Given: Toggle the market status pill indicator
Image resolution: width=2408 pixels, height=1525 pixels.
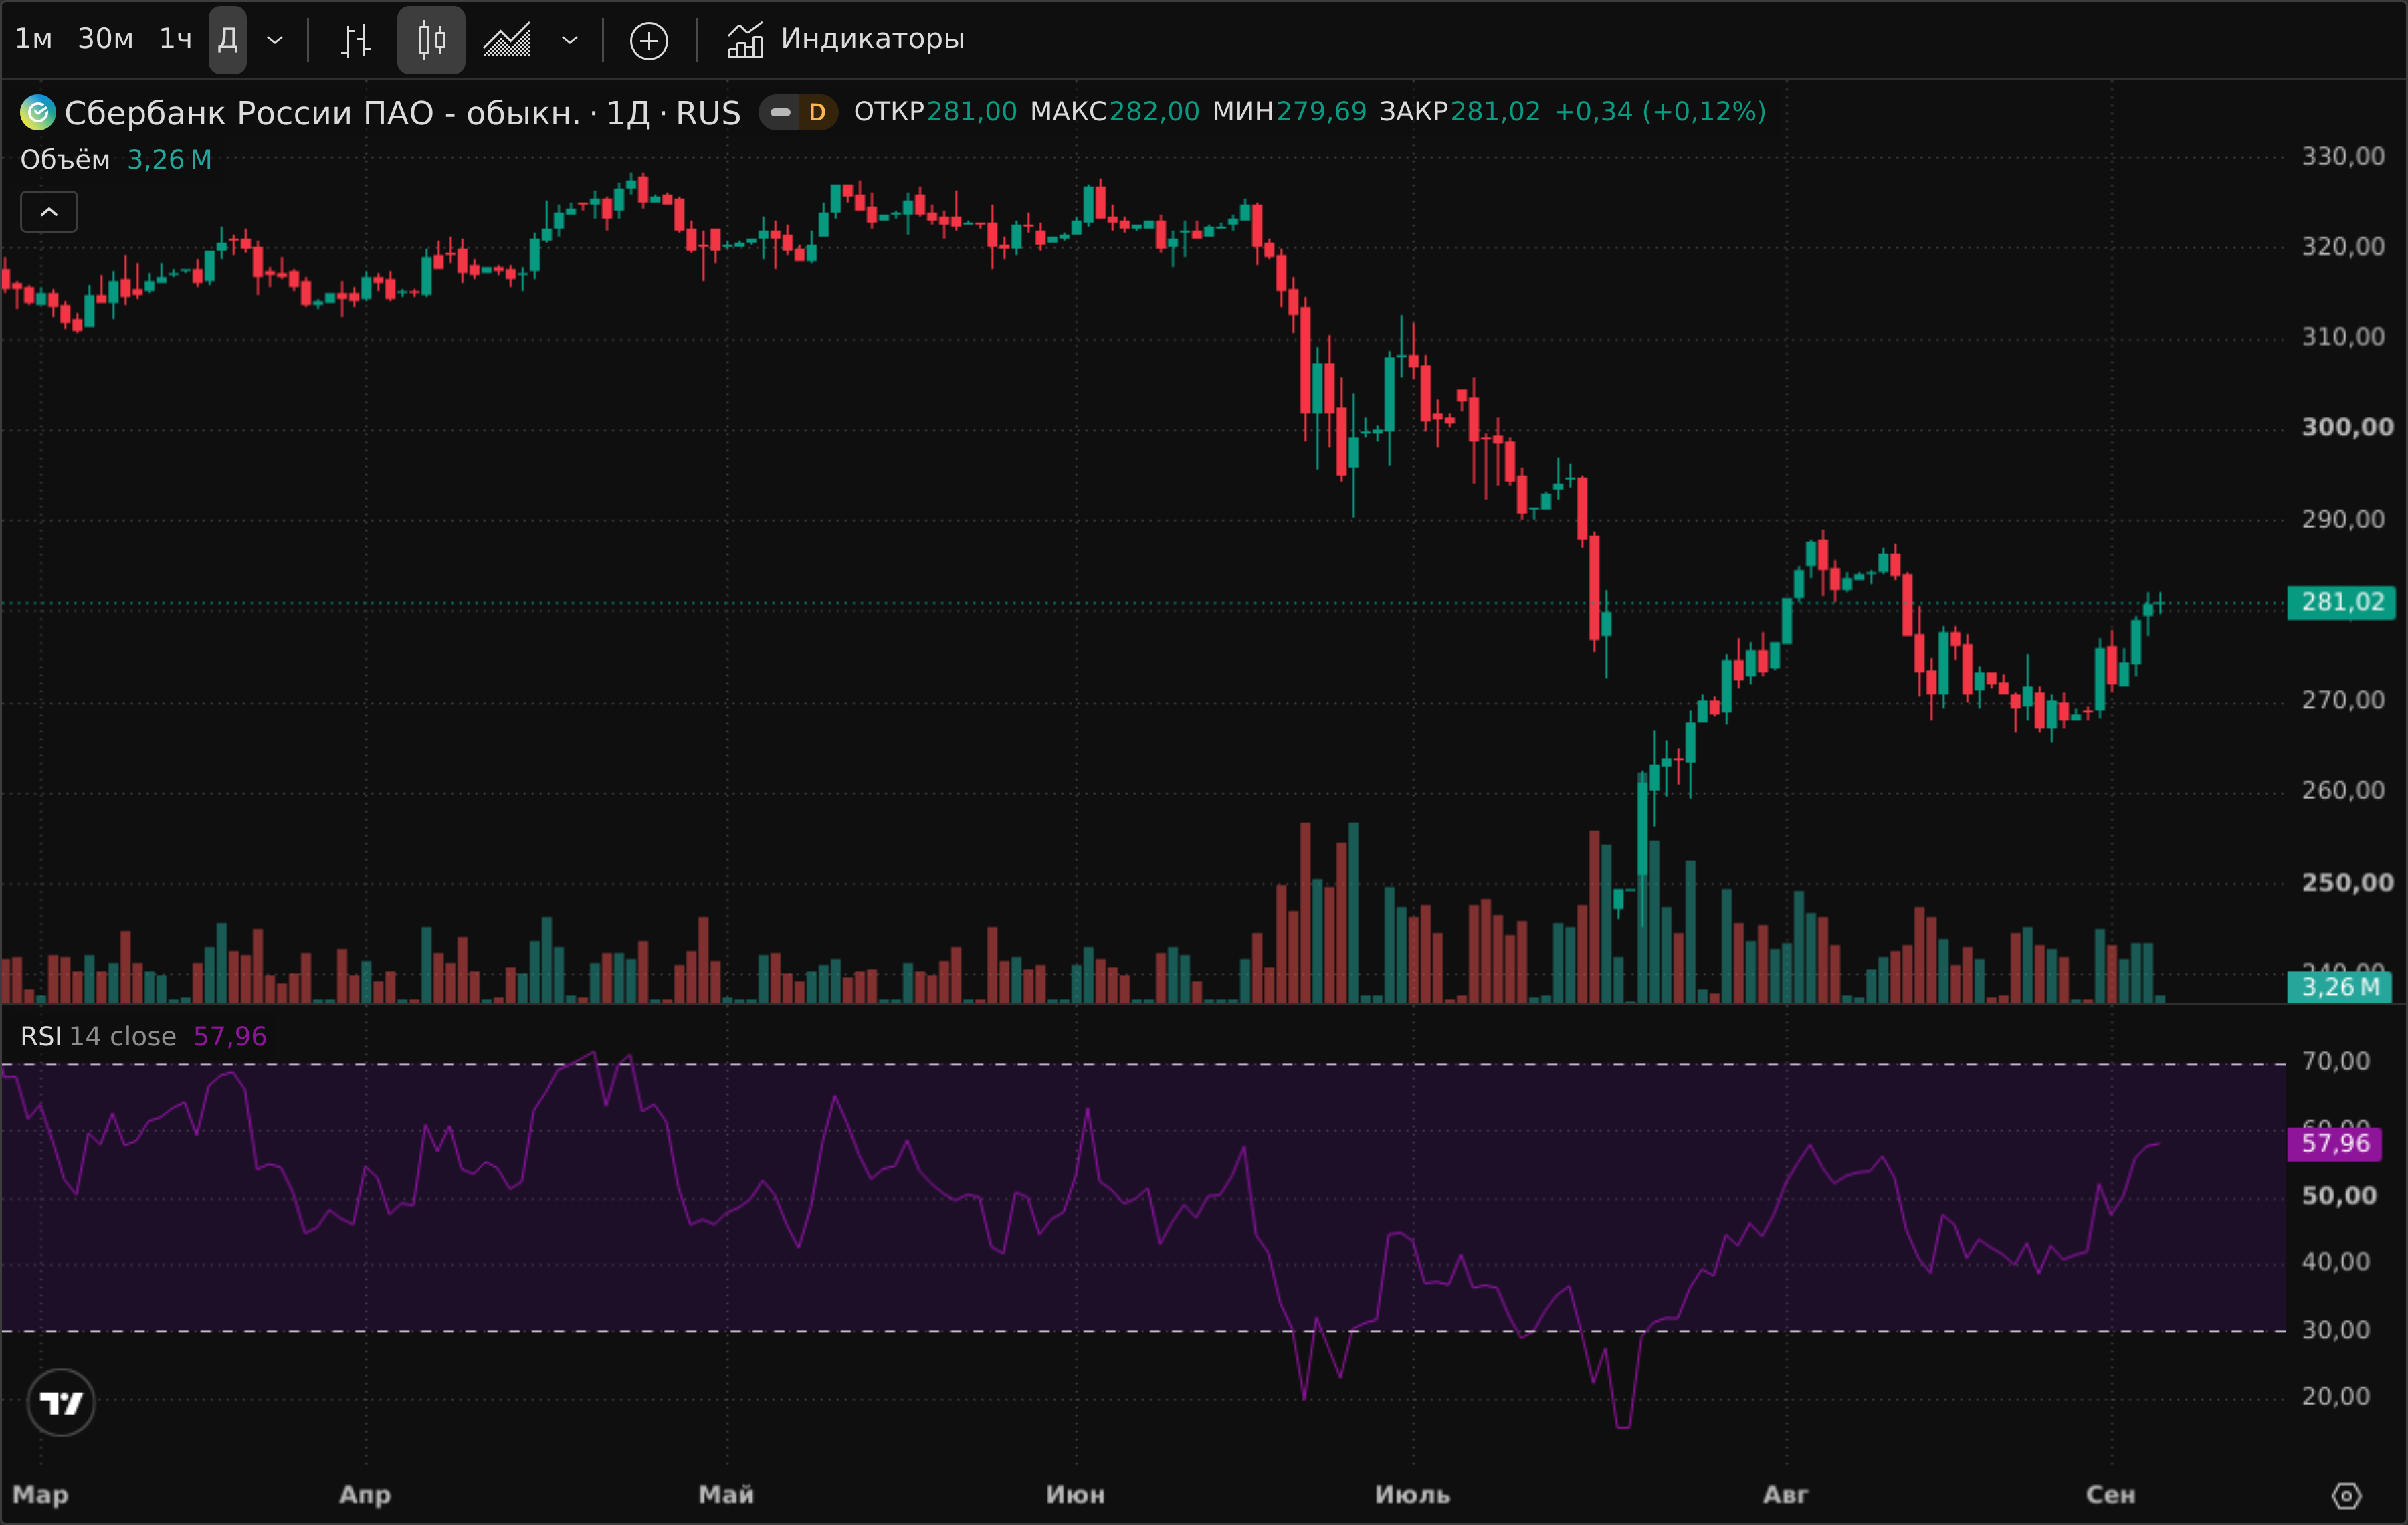Looking at the screenshot, I should point(780,112).
